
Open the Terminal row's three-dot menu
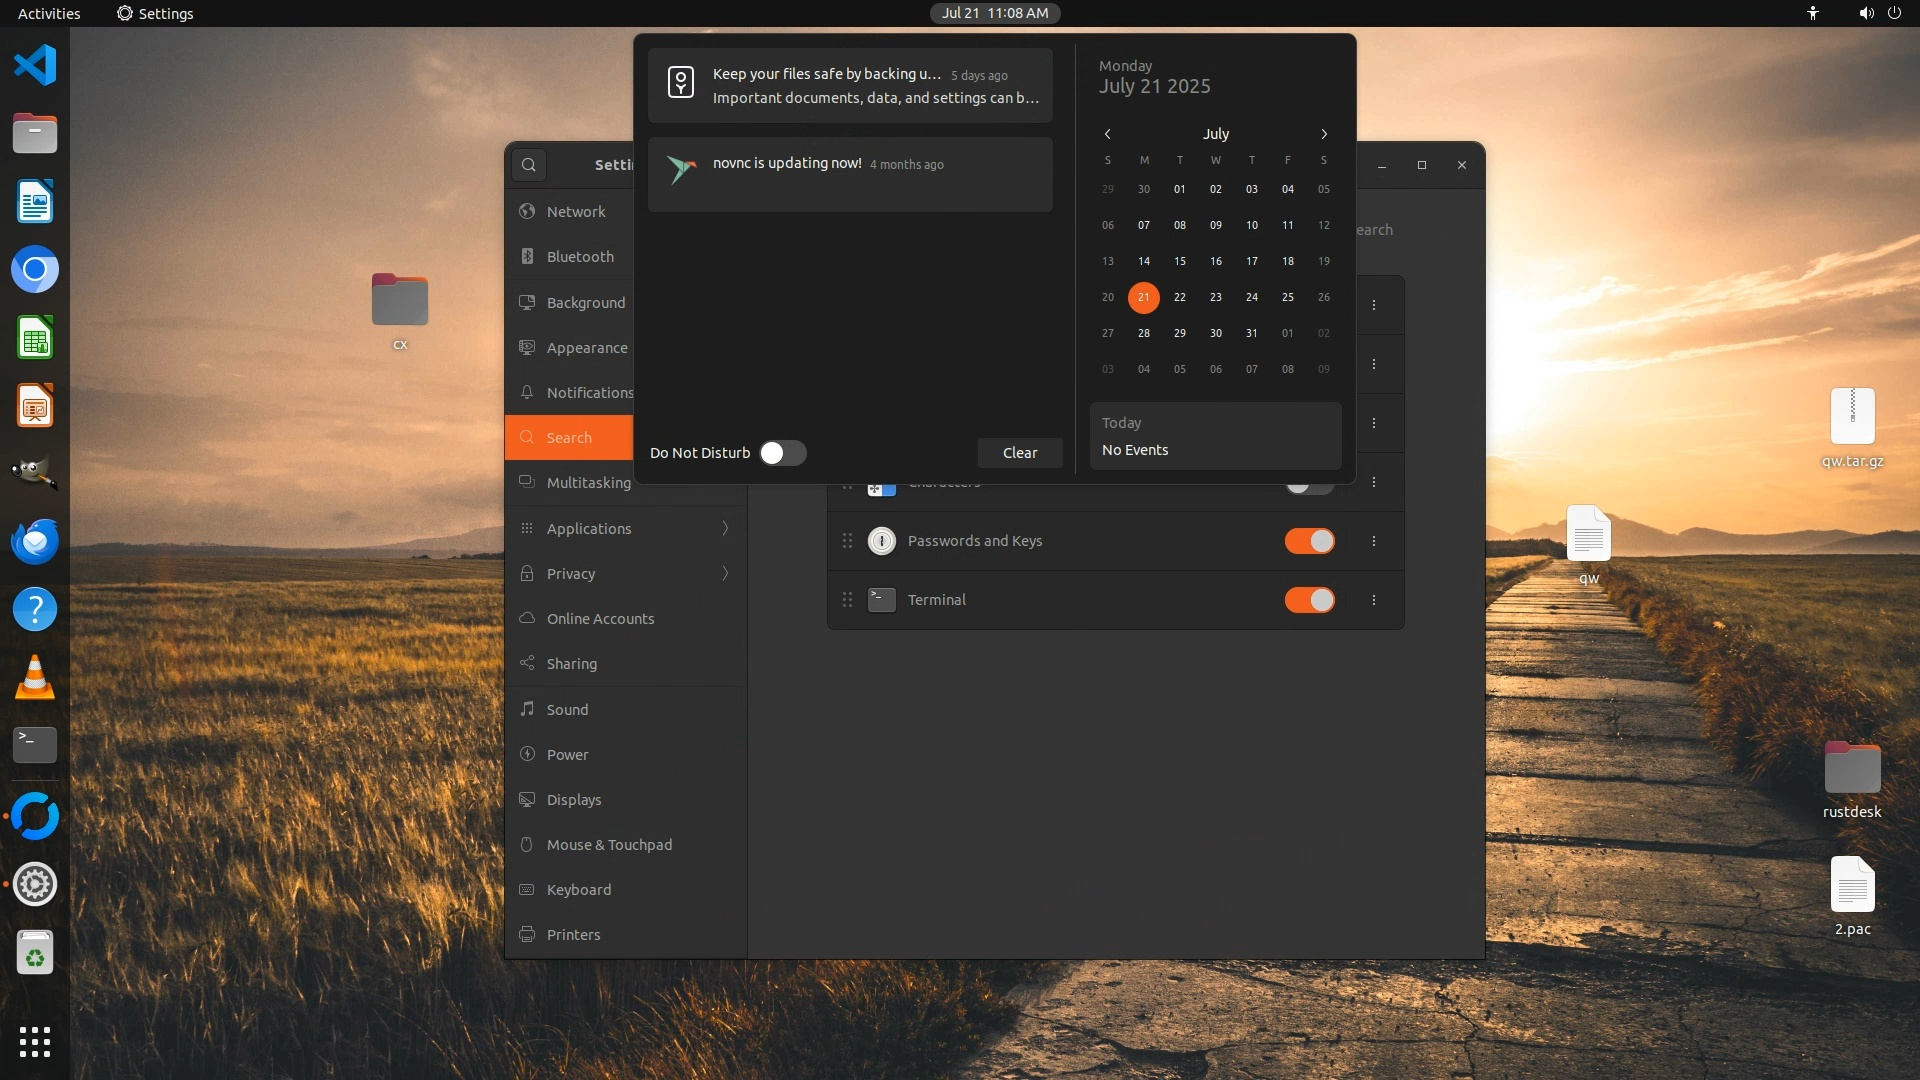1374,600
